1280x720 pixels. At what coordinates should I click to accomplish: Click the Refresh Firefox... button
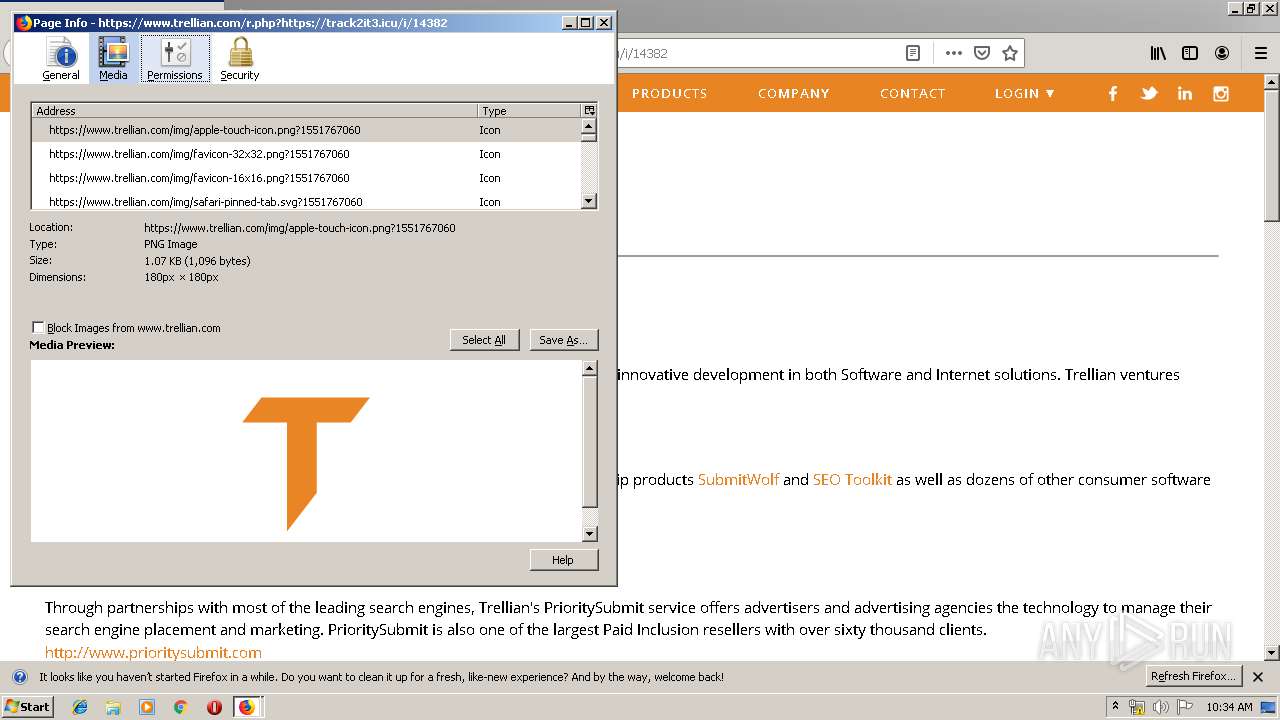click(1193, 676)
